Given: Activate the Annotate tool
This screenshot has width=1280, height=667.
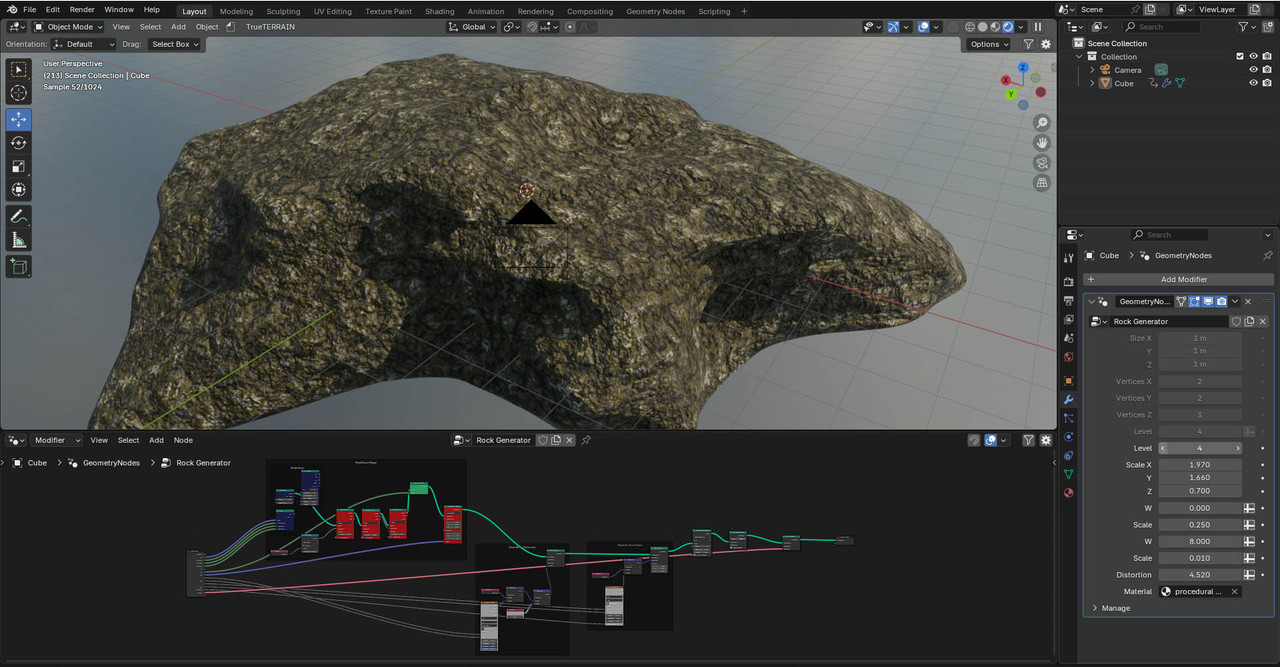Looking at the screenshot, I should click(x=19, y=216).
